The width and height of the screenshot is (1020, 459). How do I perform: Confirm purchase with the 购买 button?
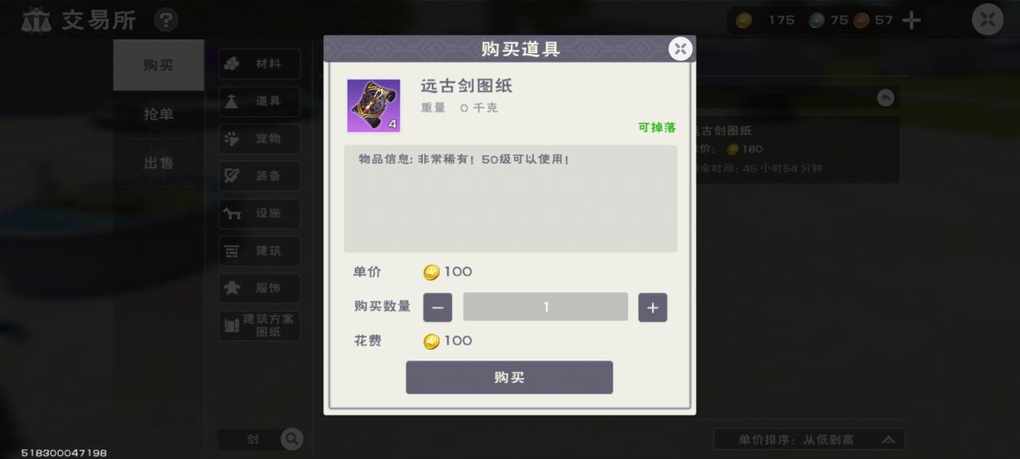(x=509, y=378)
